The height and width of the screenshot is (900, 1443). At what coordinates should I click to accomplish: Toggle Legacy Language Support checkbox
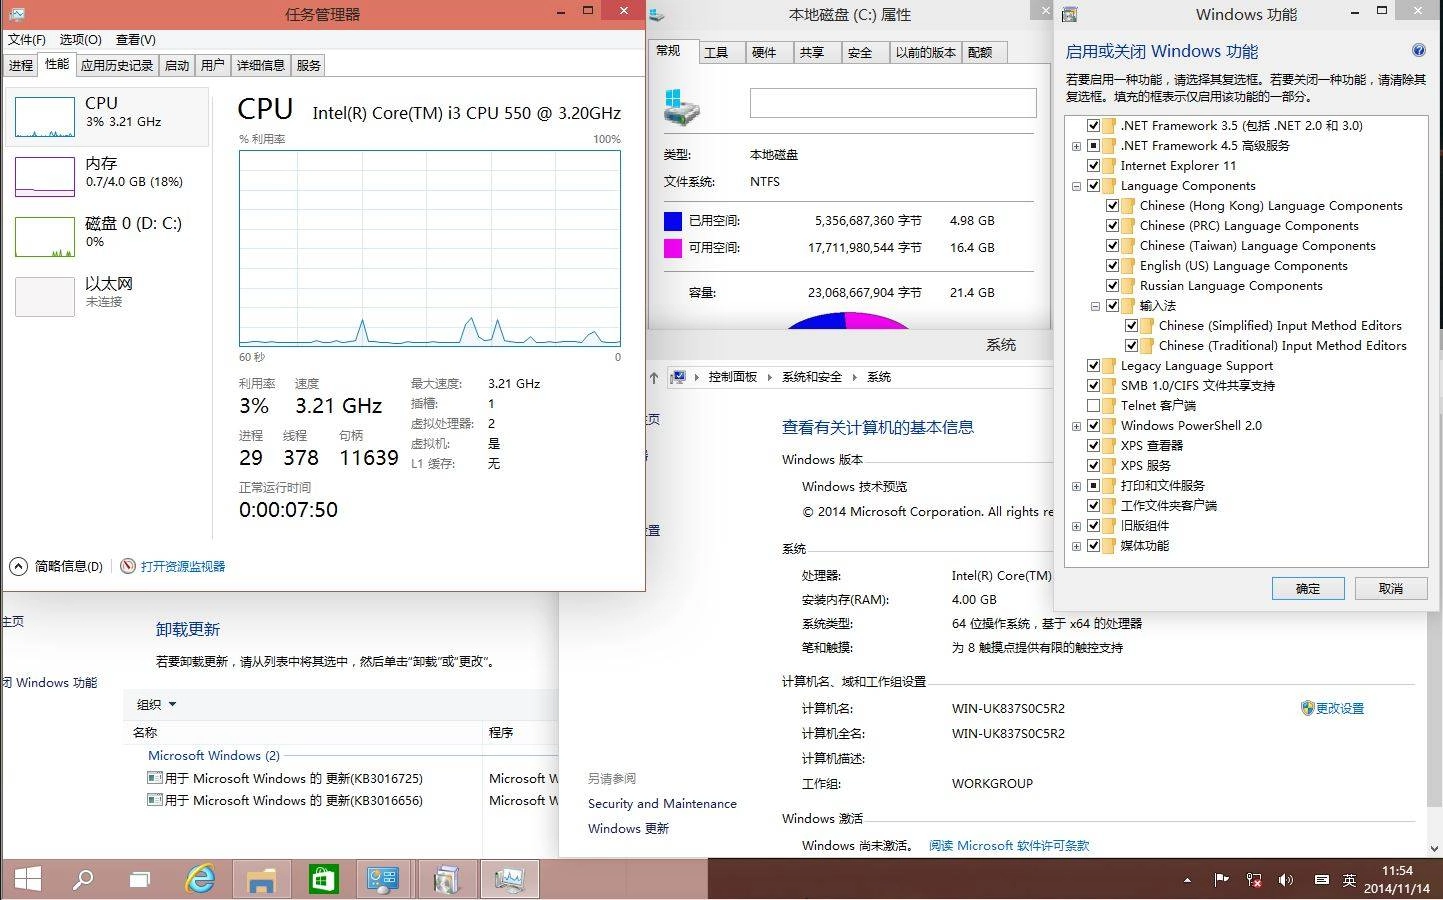1093,365
